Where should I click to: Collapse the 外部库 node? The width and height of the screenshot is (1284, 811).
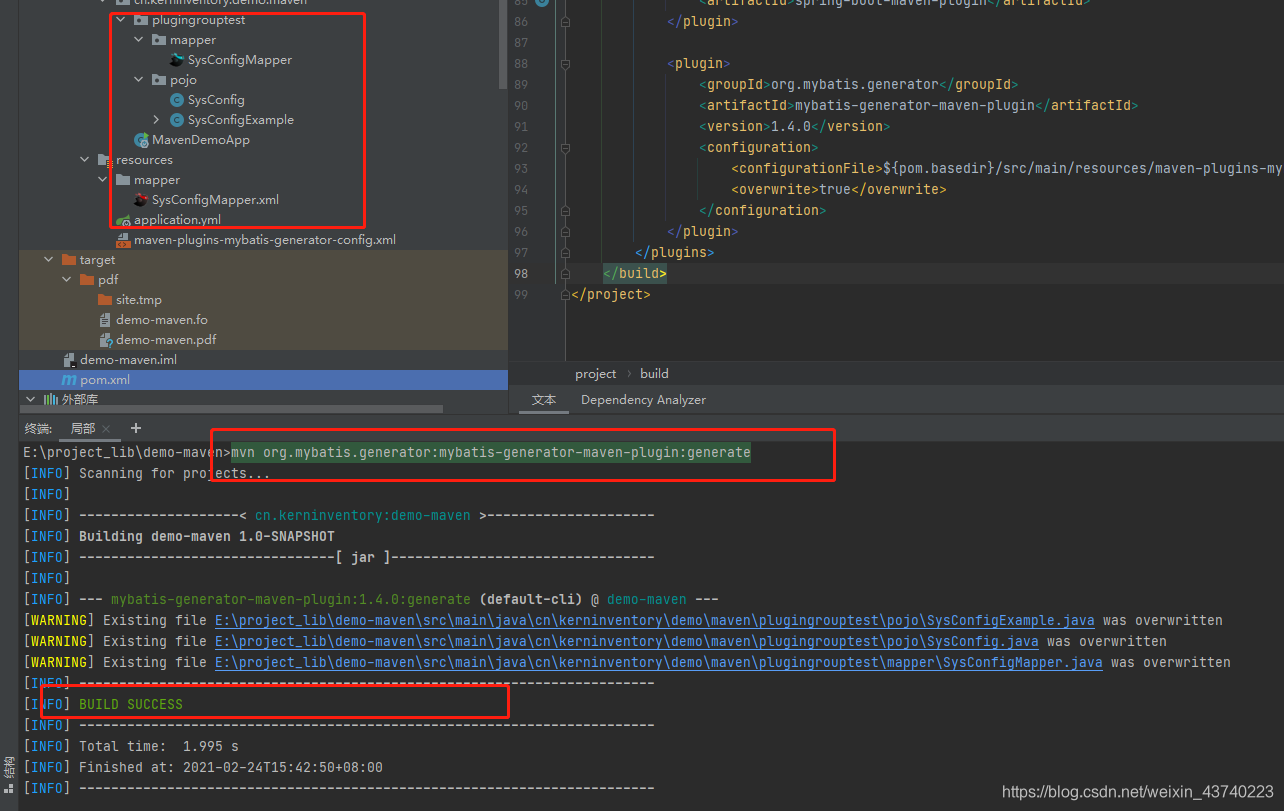pos(31,400)
